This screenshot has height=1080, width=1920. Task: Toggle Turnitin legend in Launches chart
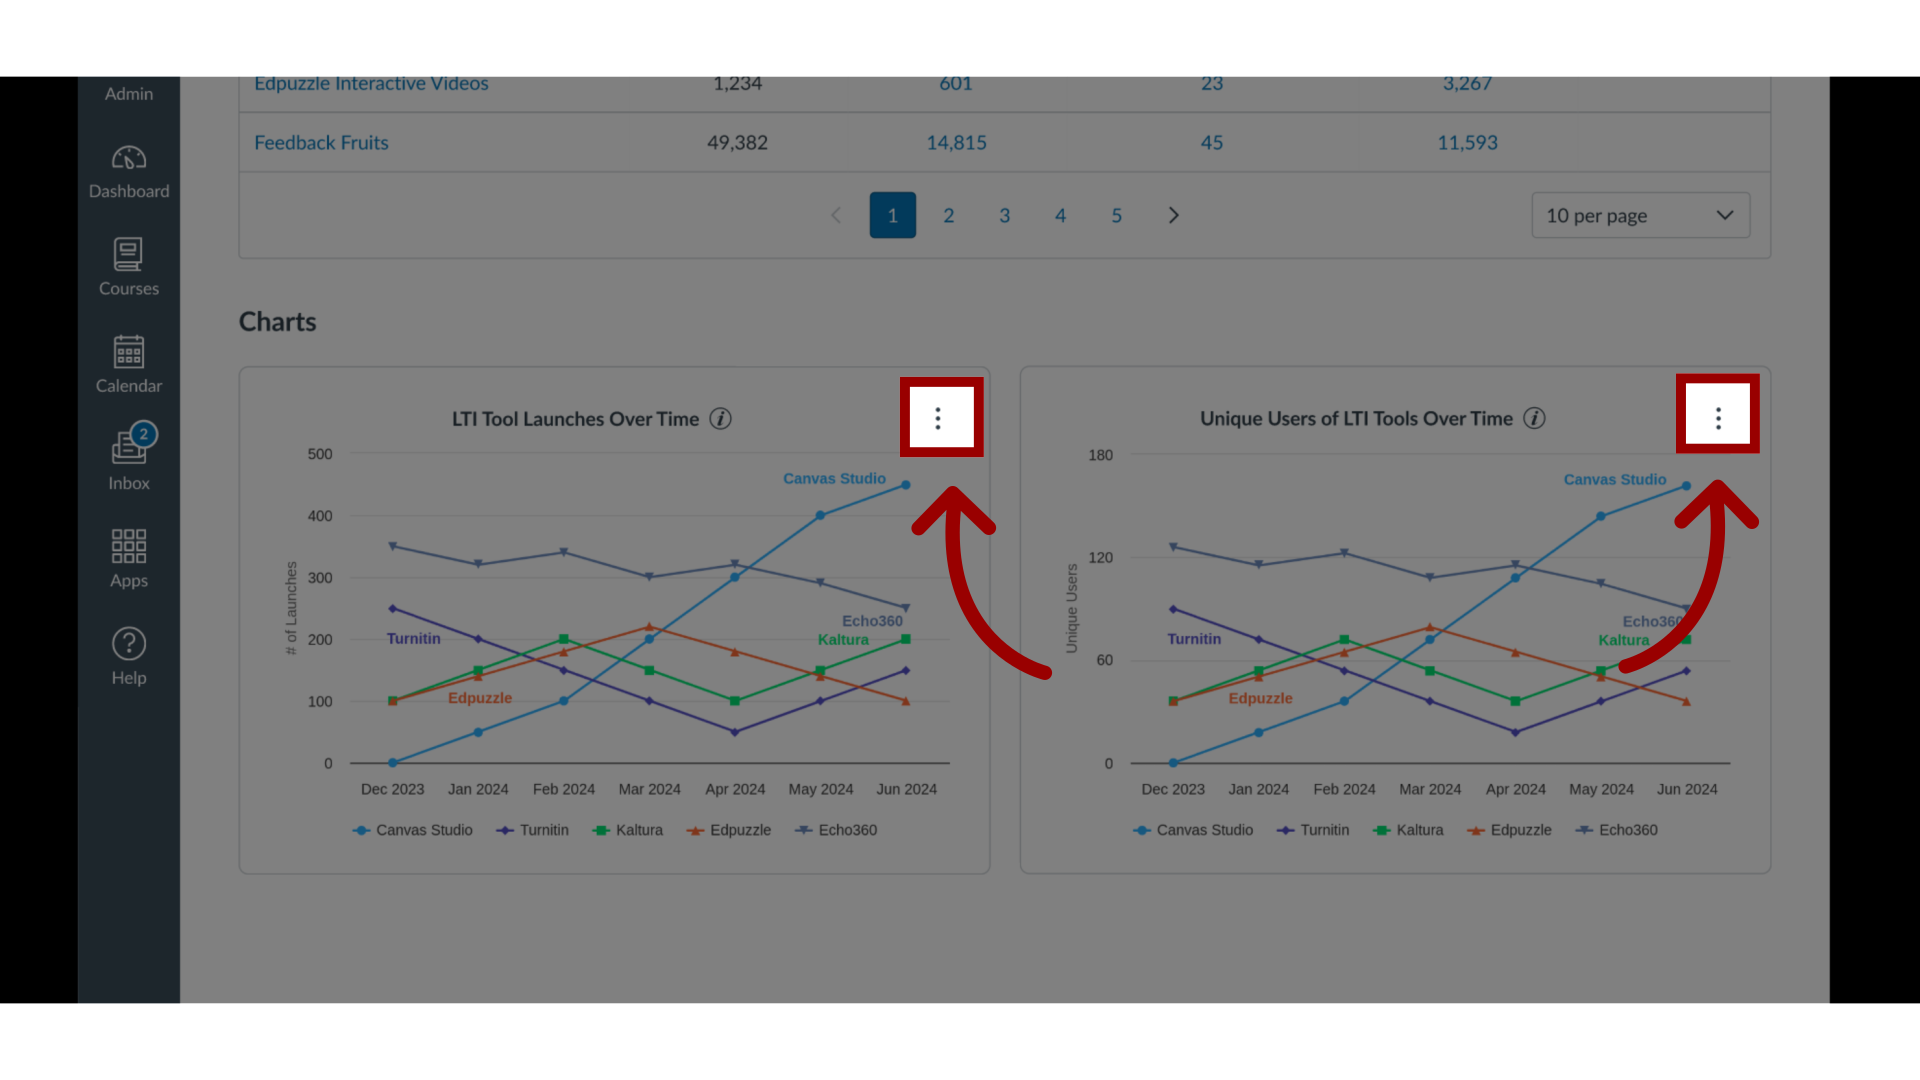point(532,830)
